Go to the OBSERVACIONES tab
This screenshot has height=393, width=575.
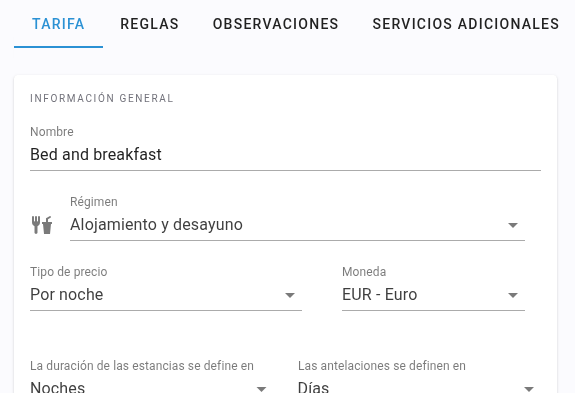[x=275, y=24]
